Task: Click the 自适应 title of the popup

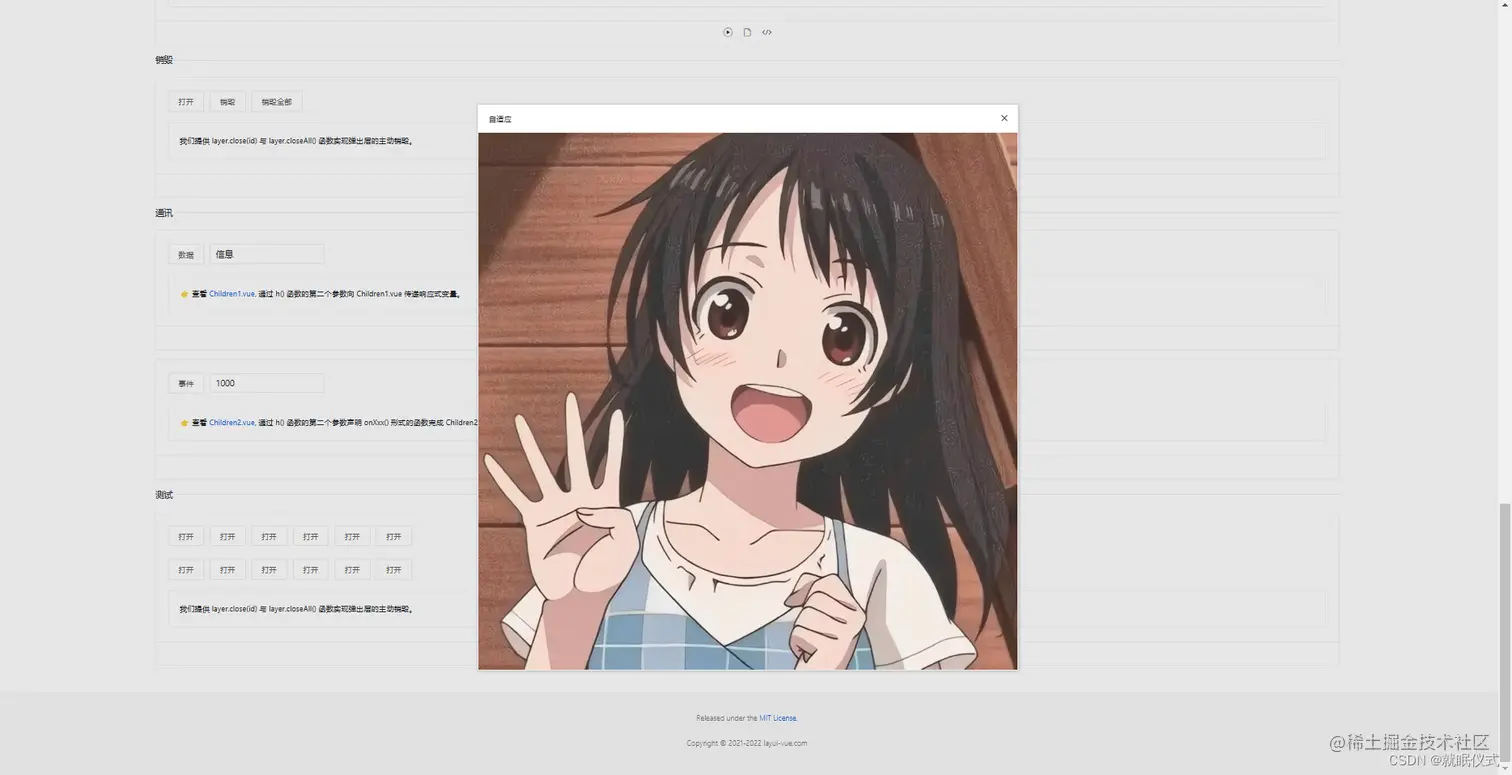Action: click(x=500, y=119)
